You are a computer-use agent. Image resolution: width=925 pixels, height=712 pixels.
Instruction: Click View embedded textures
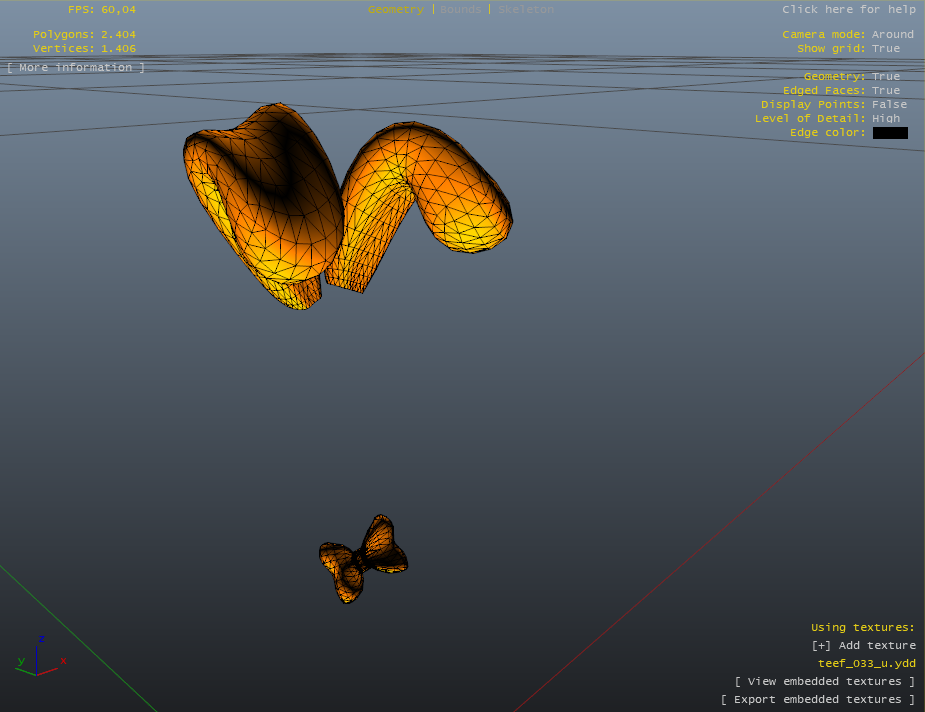click(x=825, y=681)
